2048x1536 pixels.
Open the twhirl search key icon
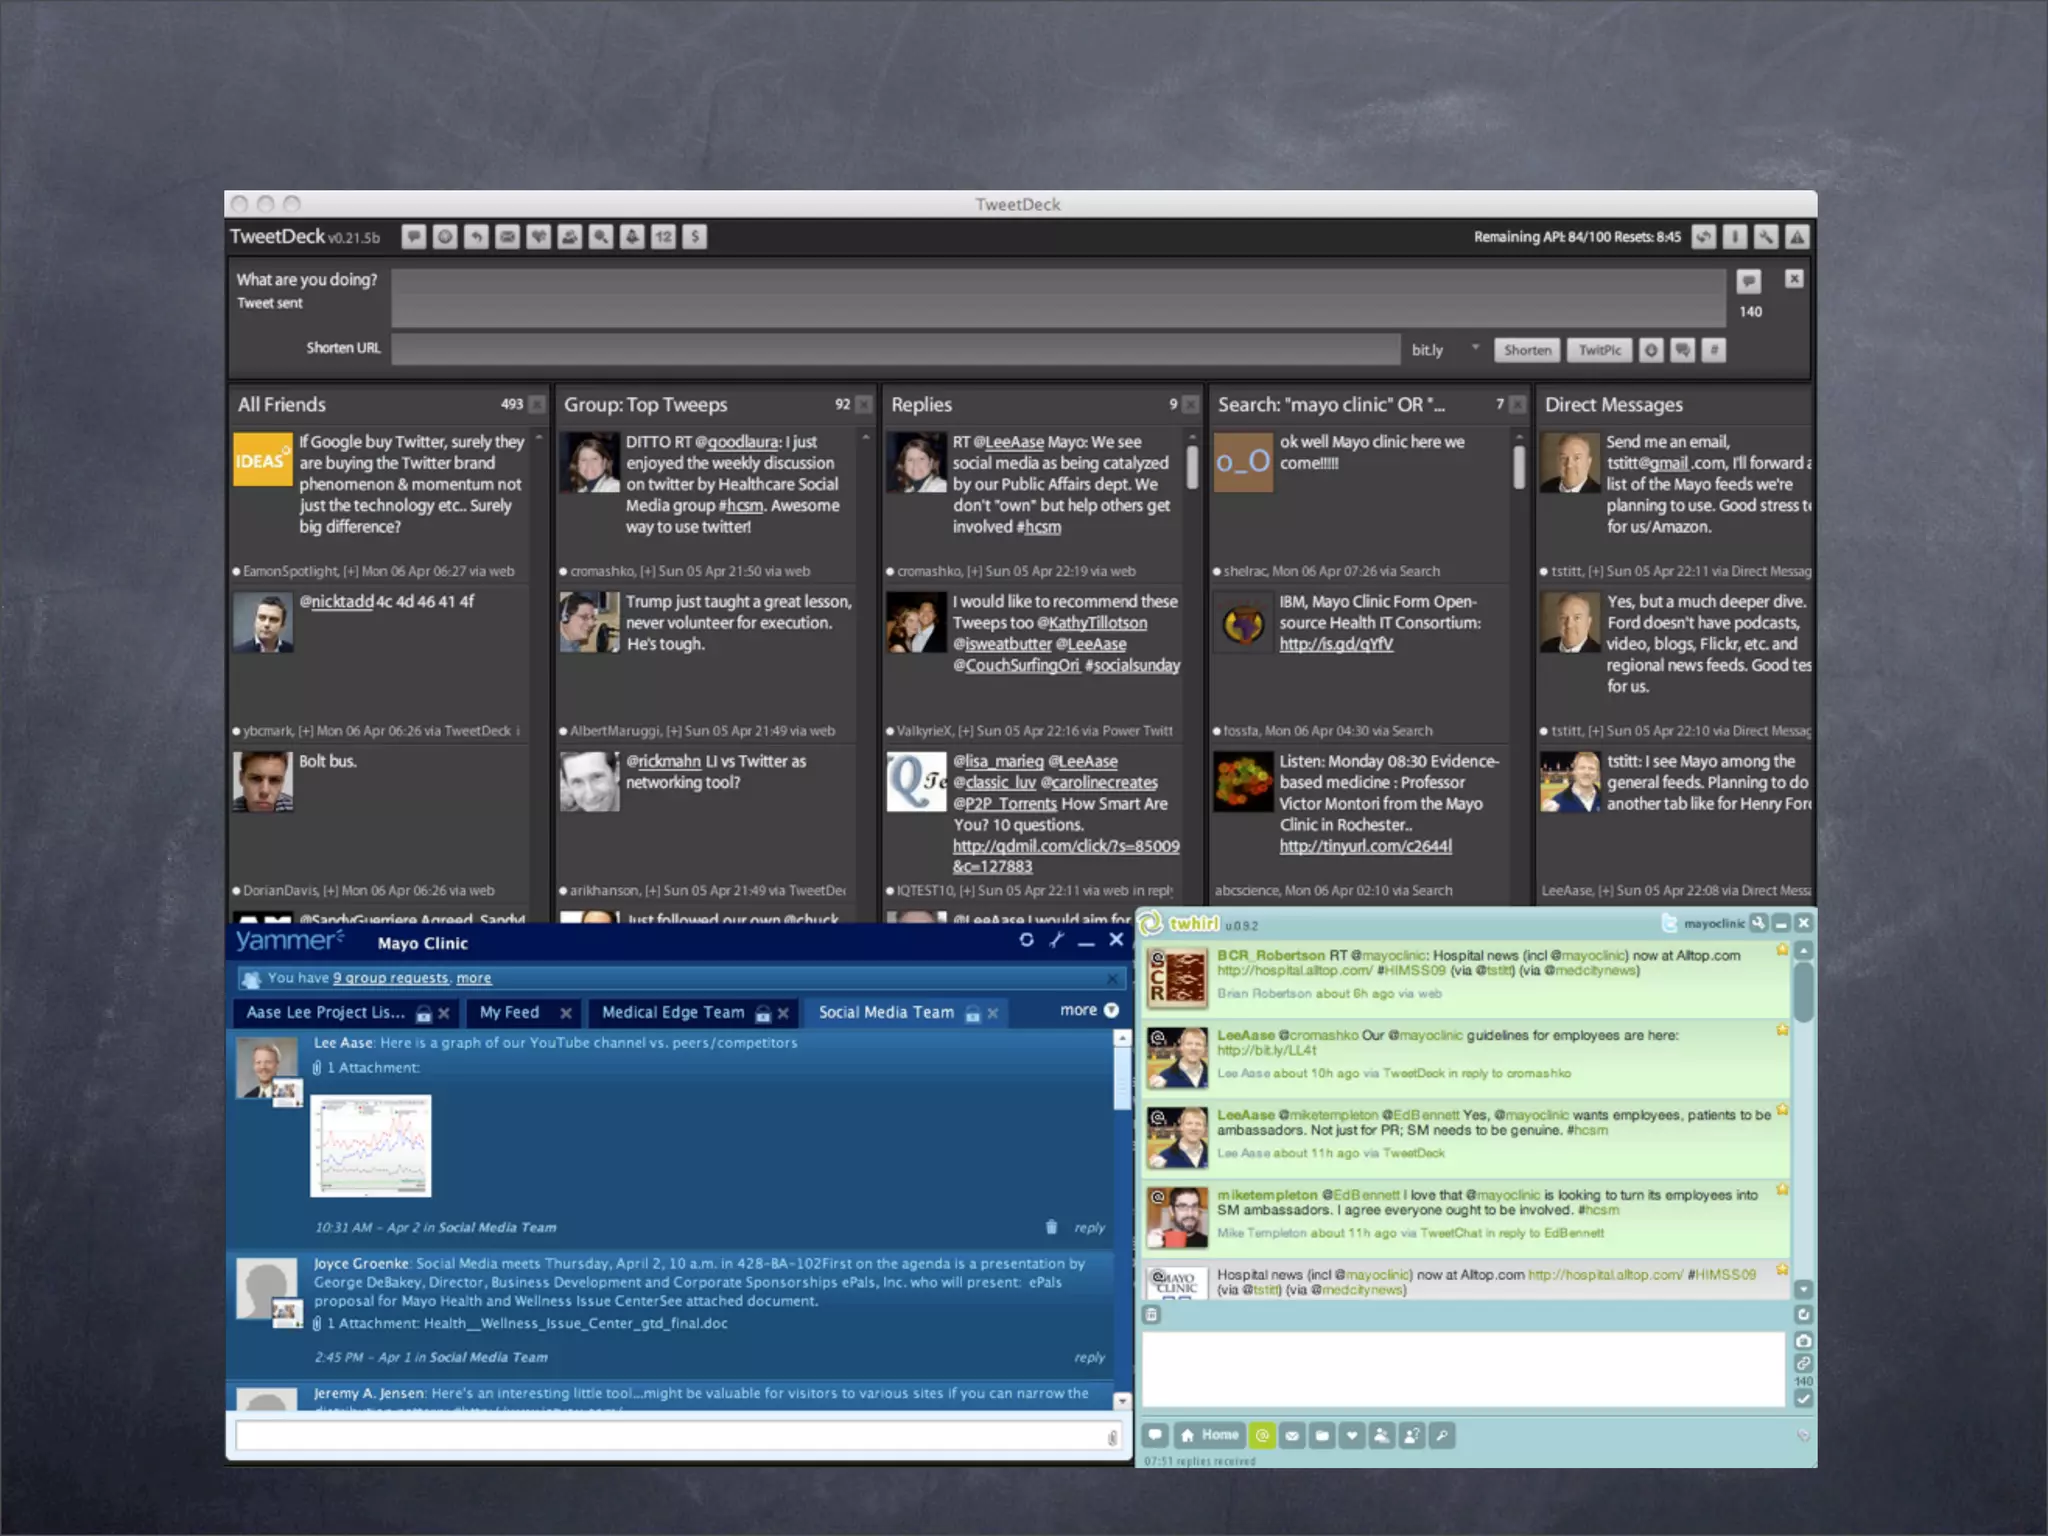[1442, 1435]
